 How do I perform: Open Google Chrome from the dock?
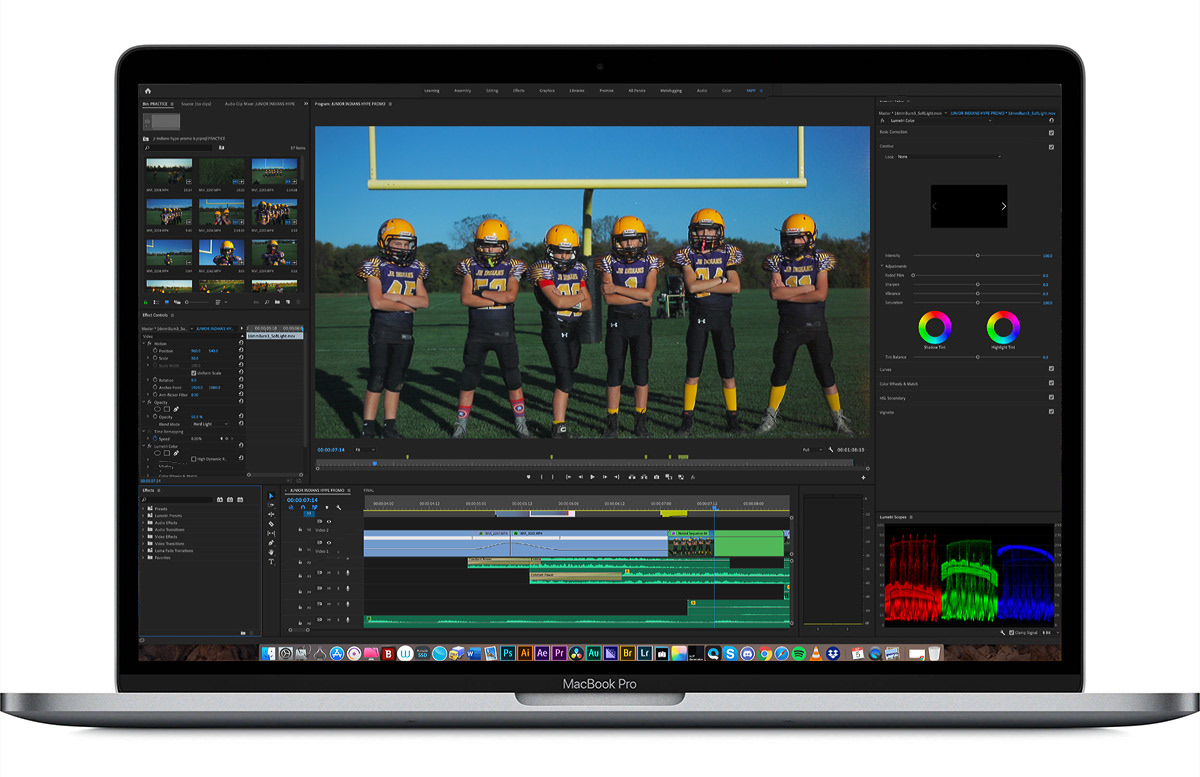(x=765, y=652)
